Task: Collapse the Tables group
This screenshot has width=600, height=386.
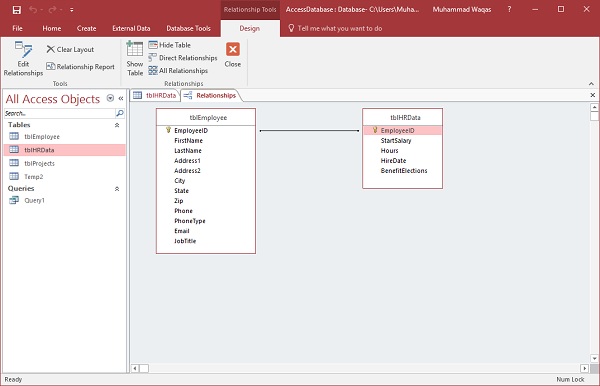Action: coord(117,125)
